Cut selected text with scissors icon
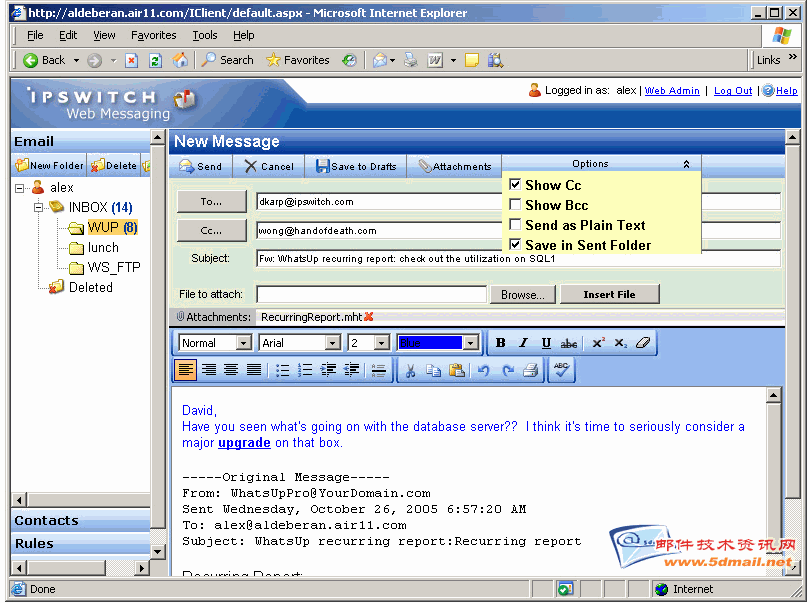Image resolution: width=810 pixels, height=603 pixels. (409, 370)
